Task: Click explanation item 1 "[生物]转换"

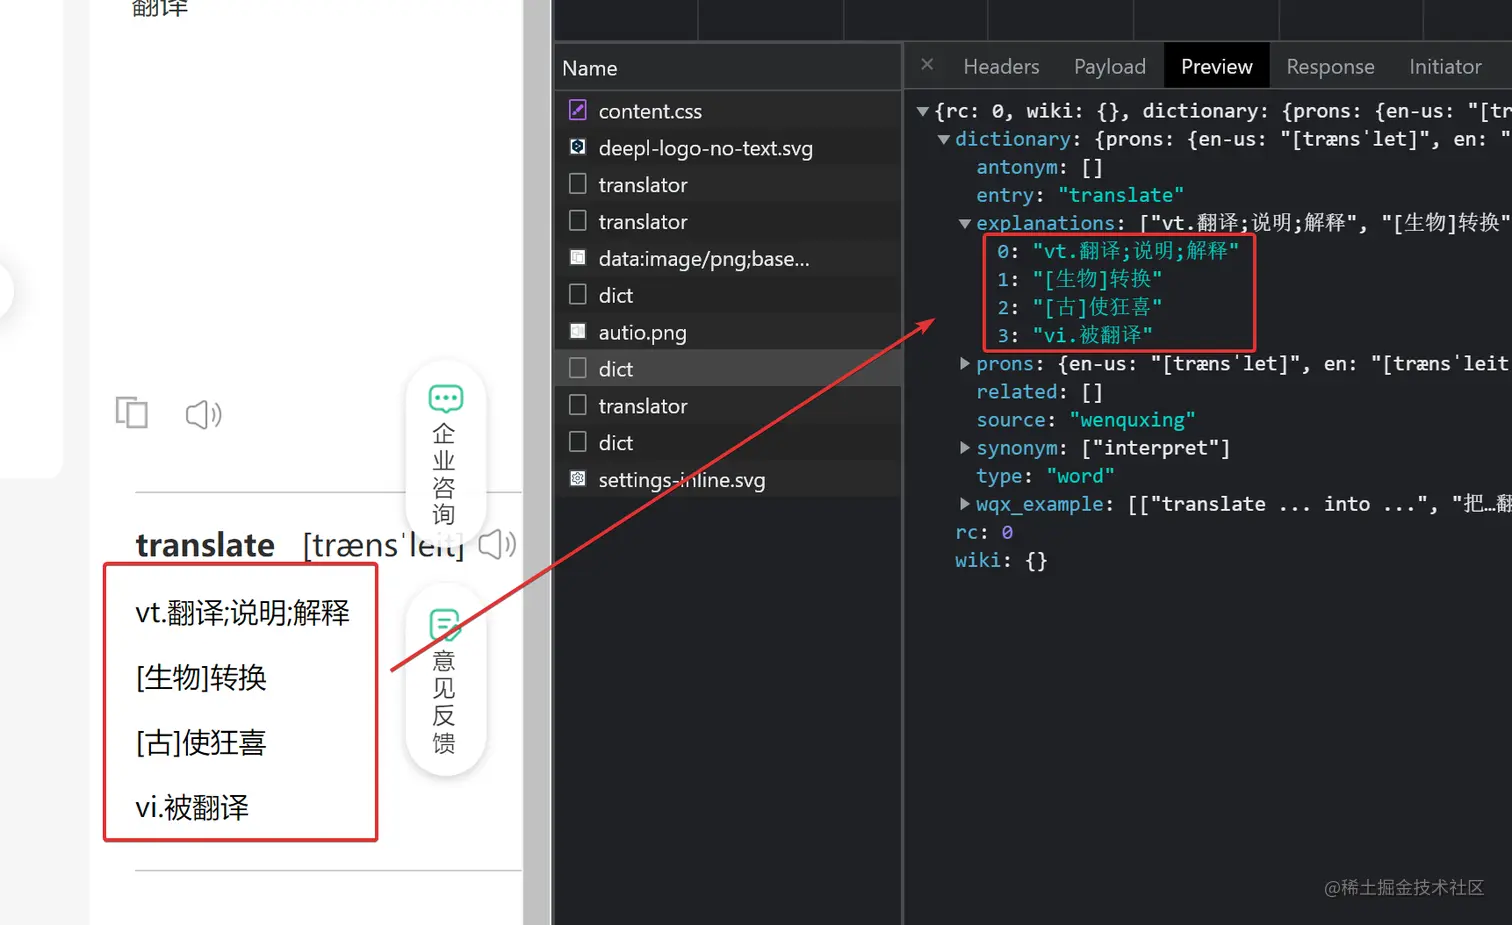Action: [1080, 279]
